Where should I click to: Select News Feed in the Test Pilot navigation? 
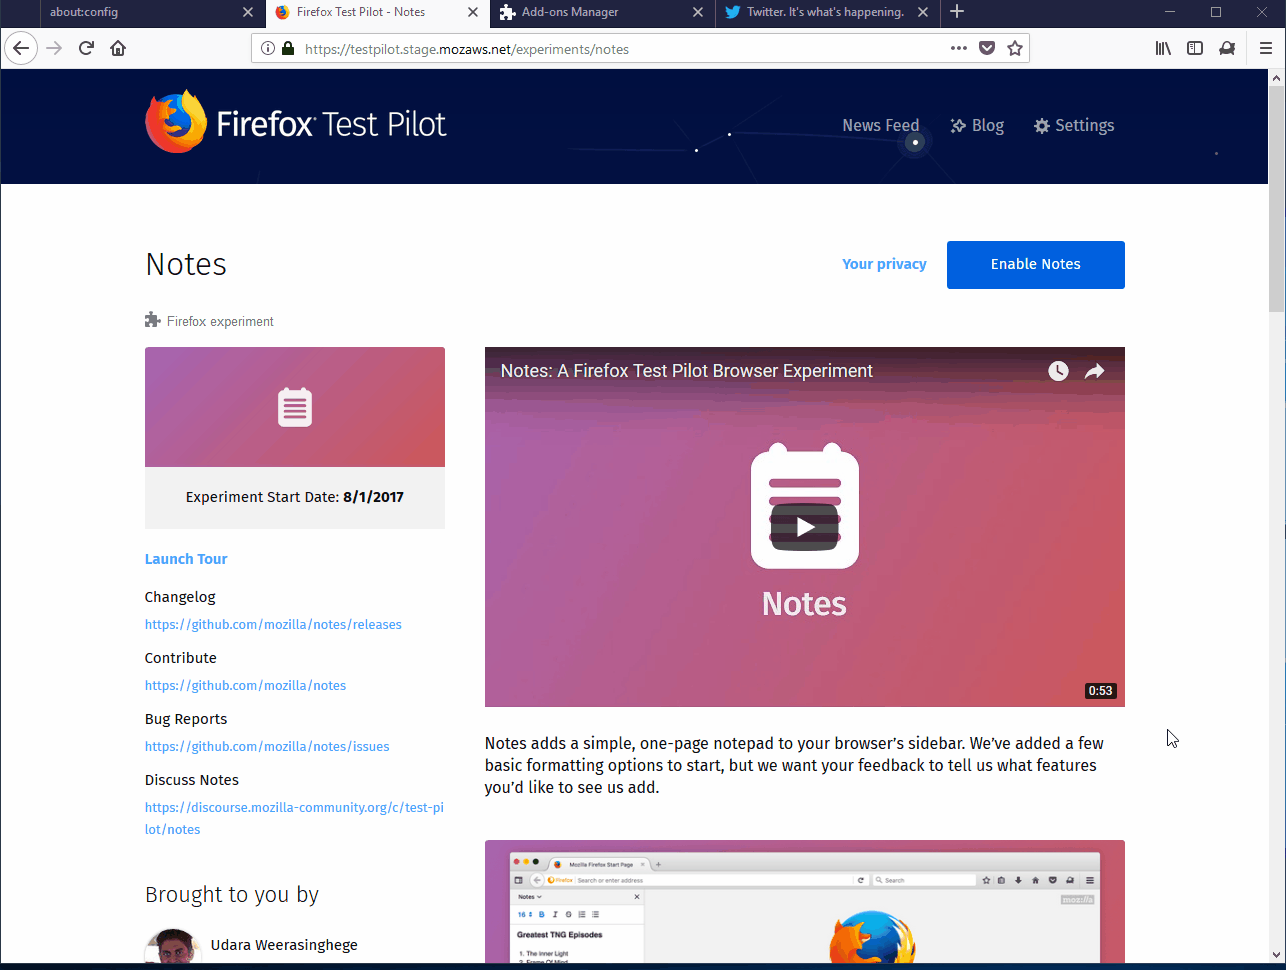coord(880,125)
